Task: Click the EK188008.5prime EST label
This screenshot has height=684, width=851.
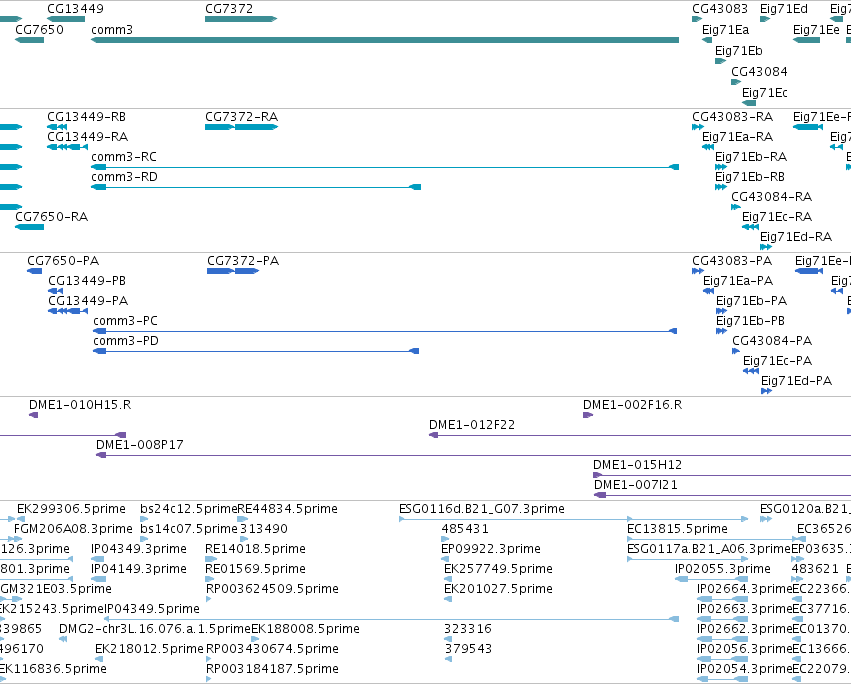Action: [x=306, y=629]
